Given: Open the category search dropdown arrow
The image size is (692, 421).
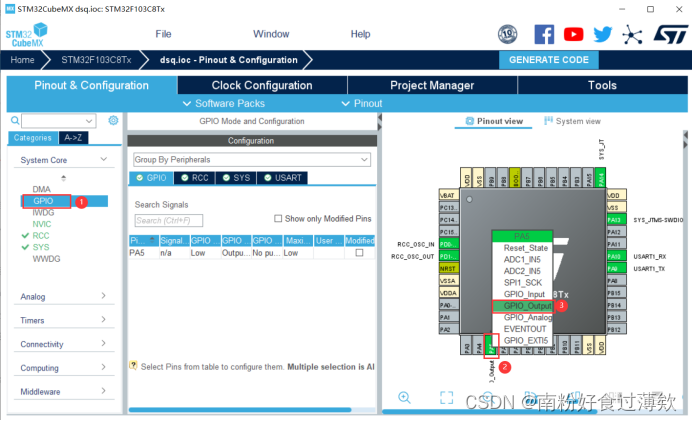Looking at the screenshot, I should point(89,120).
